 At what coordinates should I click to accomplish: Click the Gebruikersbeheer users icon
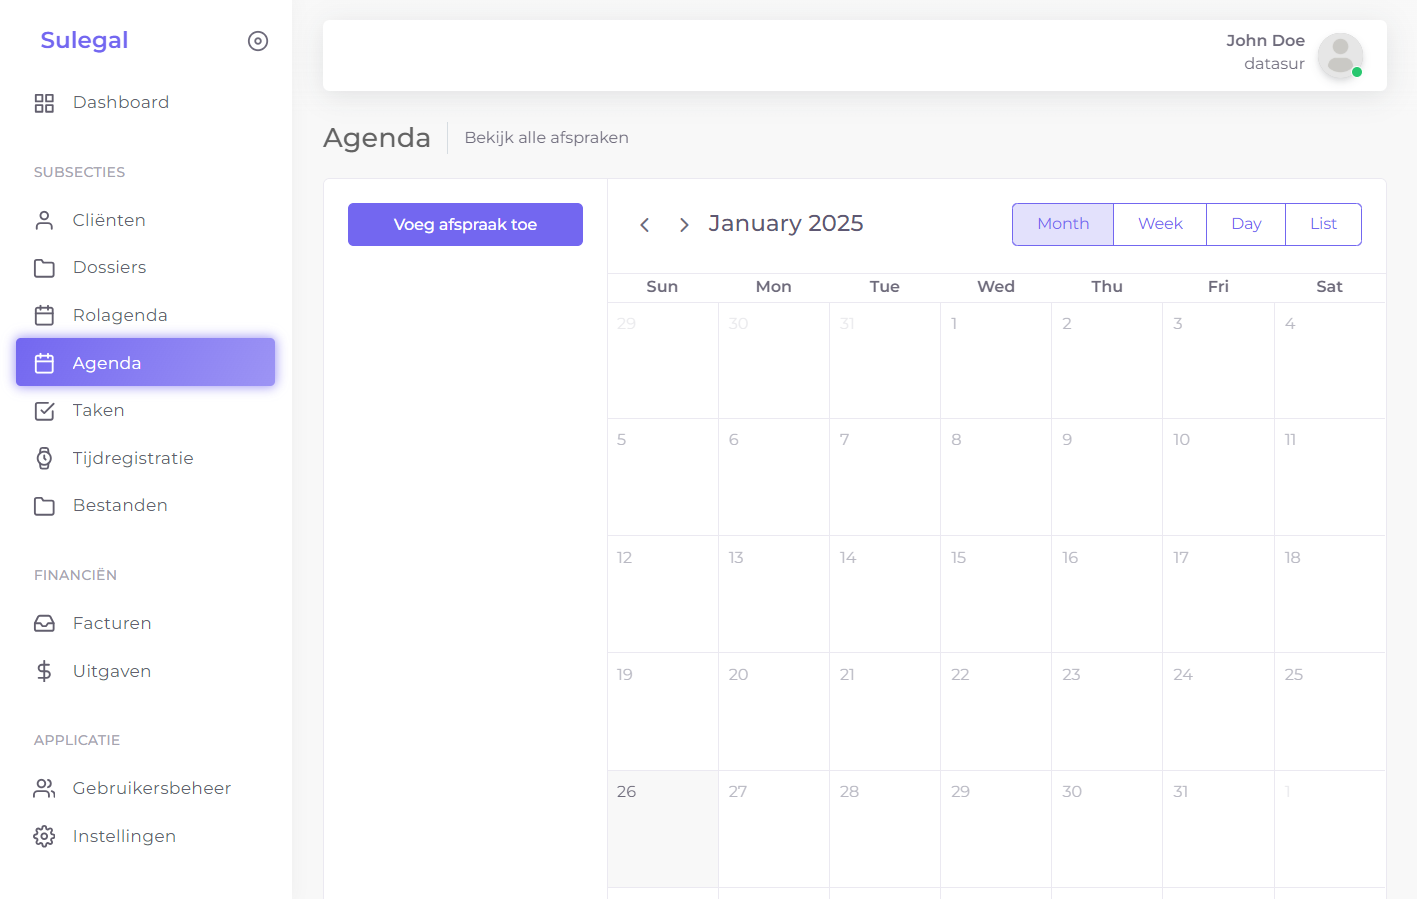[x=44, y=789]
